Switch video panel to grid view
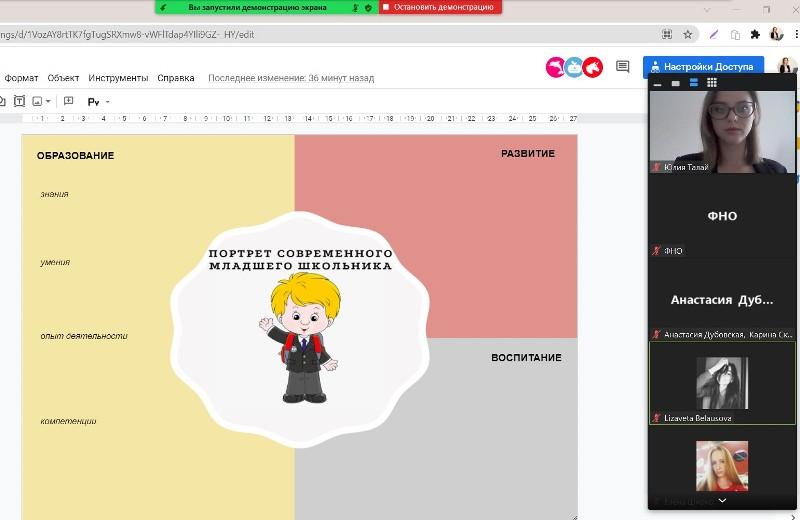Image resolution: width=800 pixels, height=520 pixels. tap(712, 83)
